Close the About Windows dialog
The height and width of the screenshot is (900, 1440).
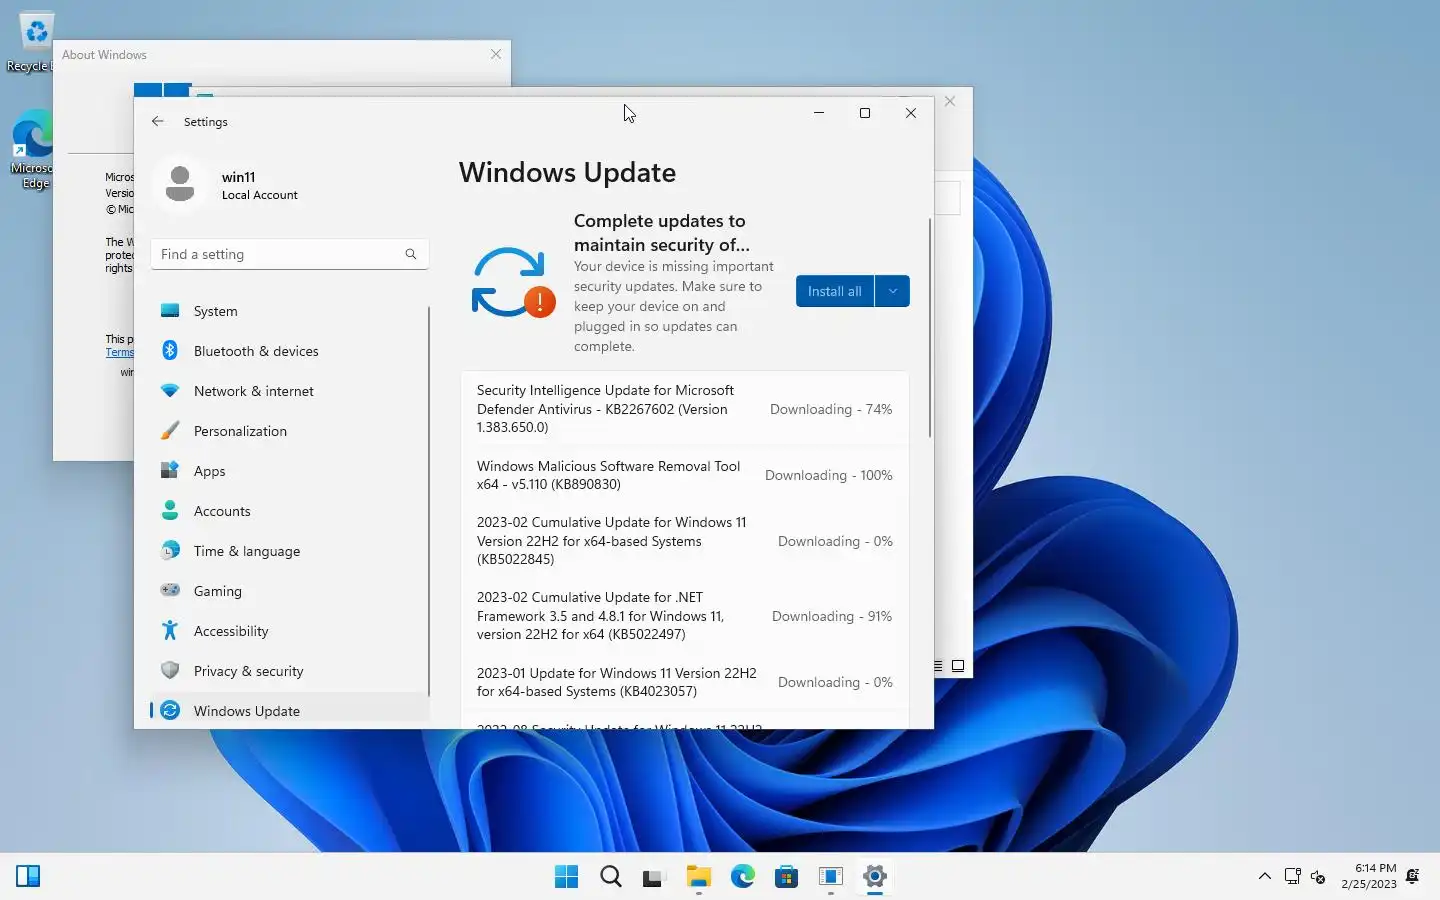[496, 54]
